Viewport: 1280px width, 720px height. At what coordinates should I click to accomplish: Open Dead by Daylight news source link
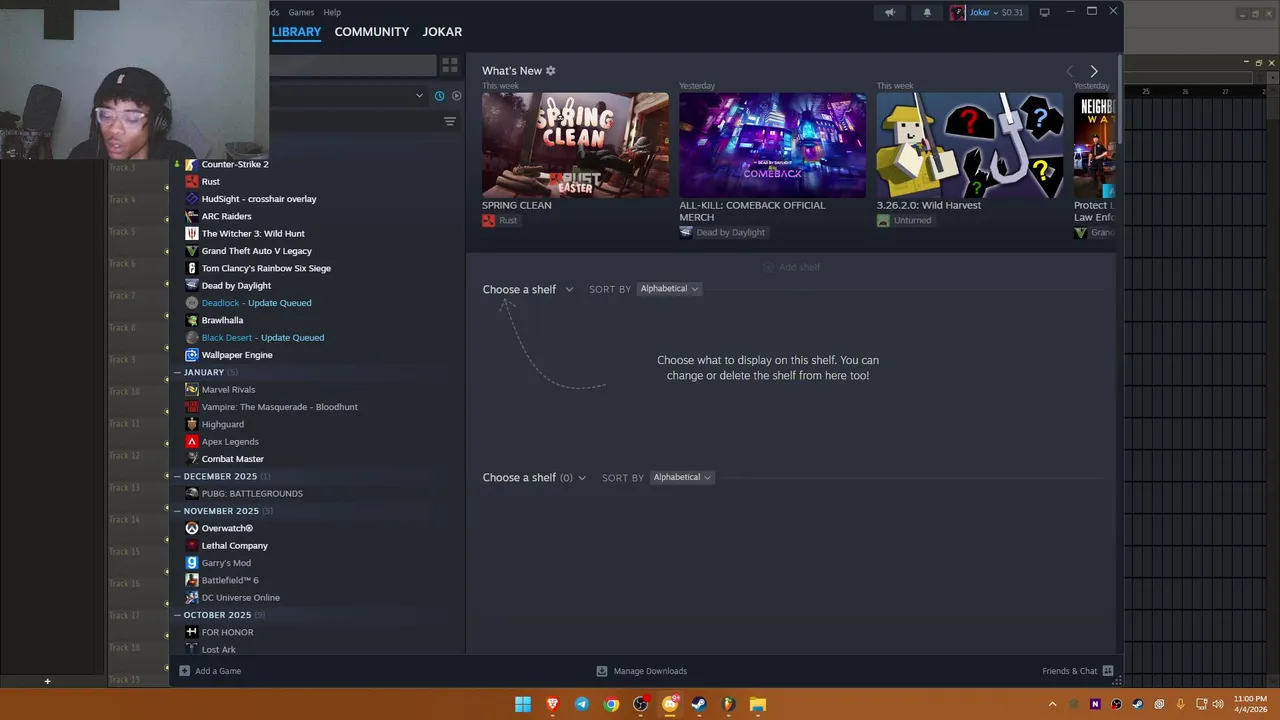723,232
